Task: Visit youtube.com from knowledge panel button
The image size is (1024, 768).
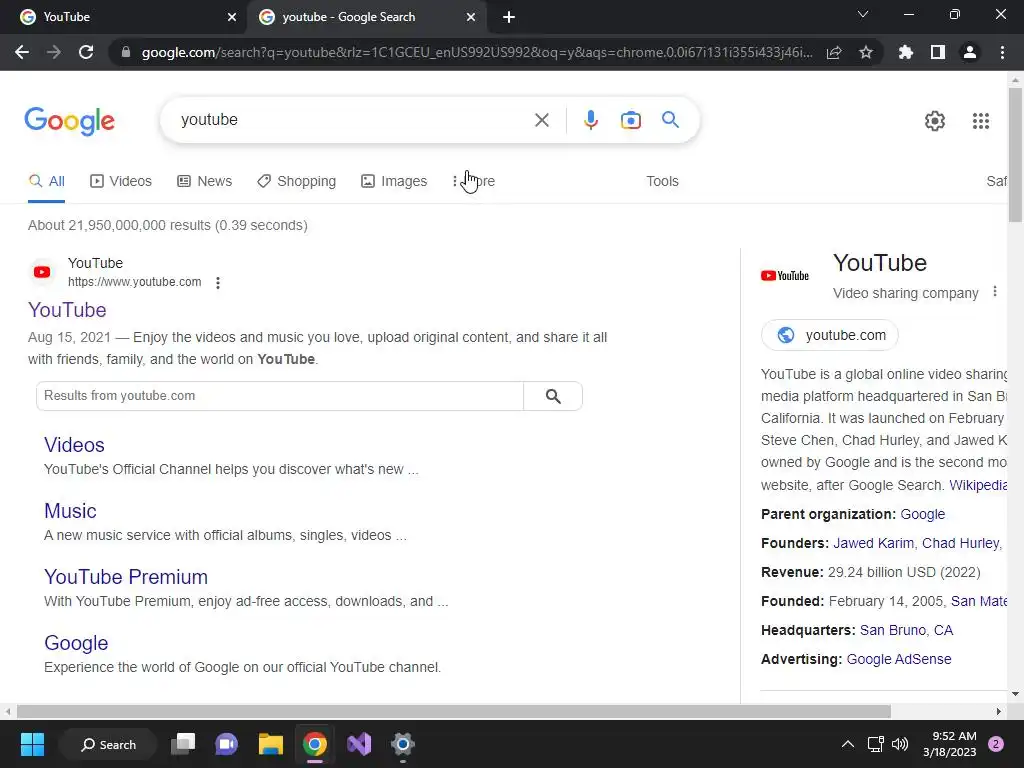Action: tap(829, 335)
